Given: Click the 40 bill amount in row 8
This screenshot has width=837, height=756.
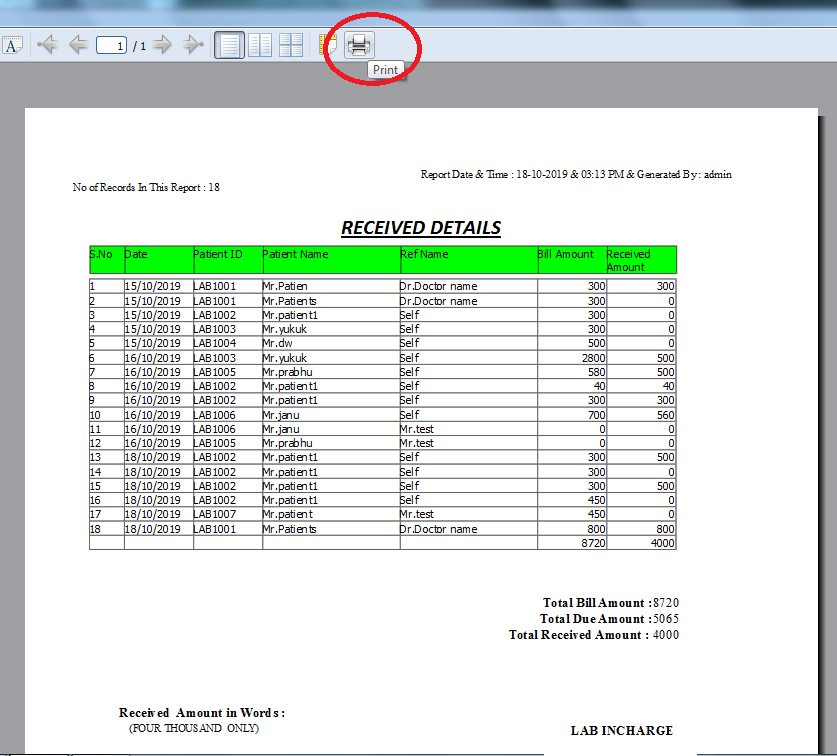Looking at the screenshot, I should [x=599, y=386].
